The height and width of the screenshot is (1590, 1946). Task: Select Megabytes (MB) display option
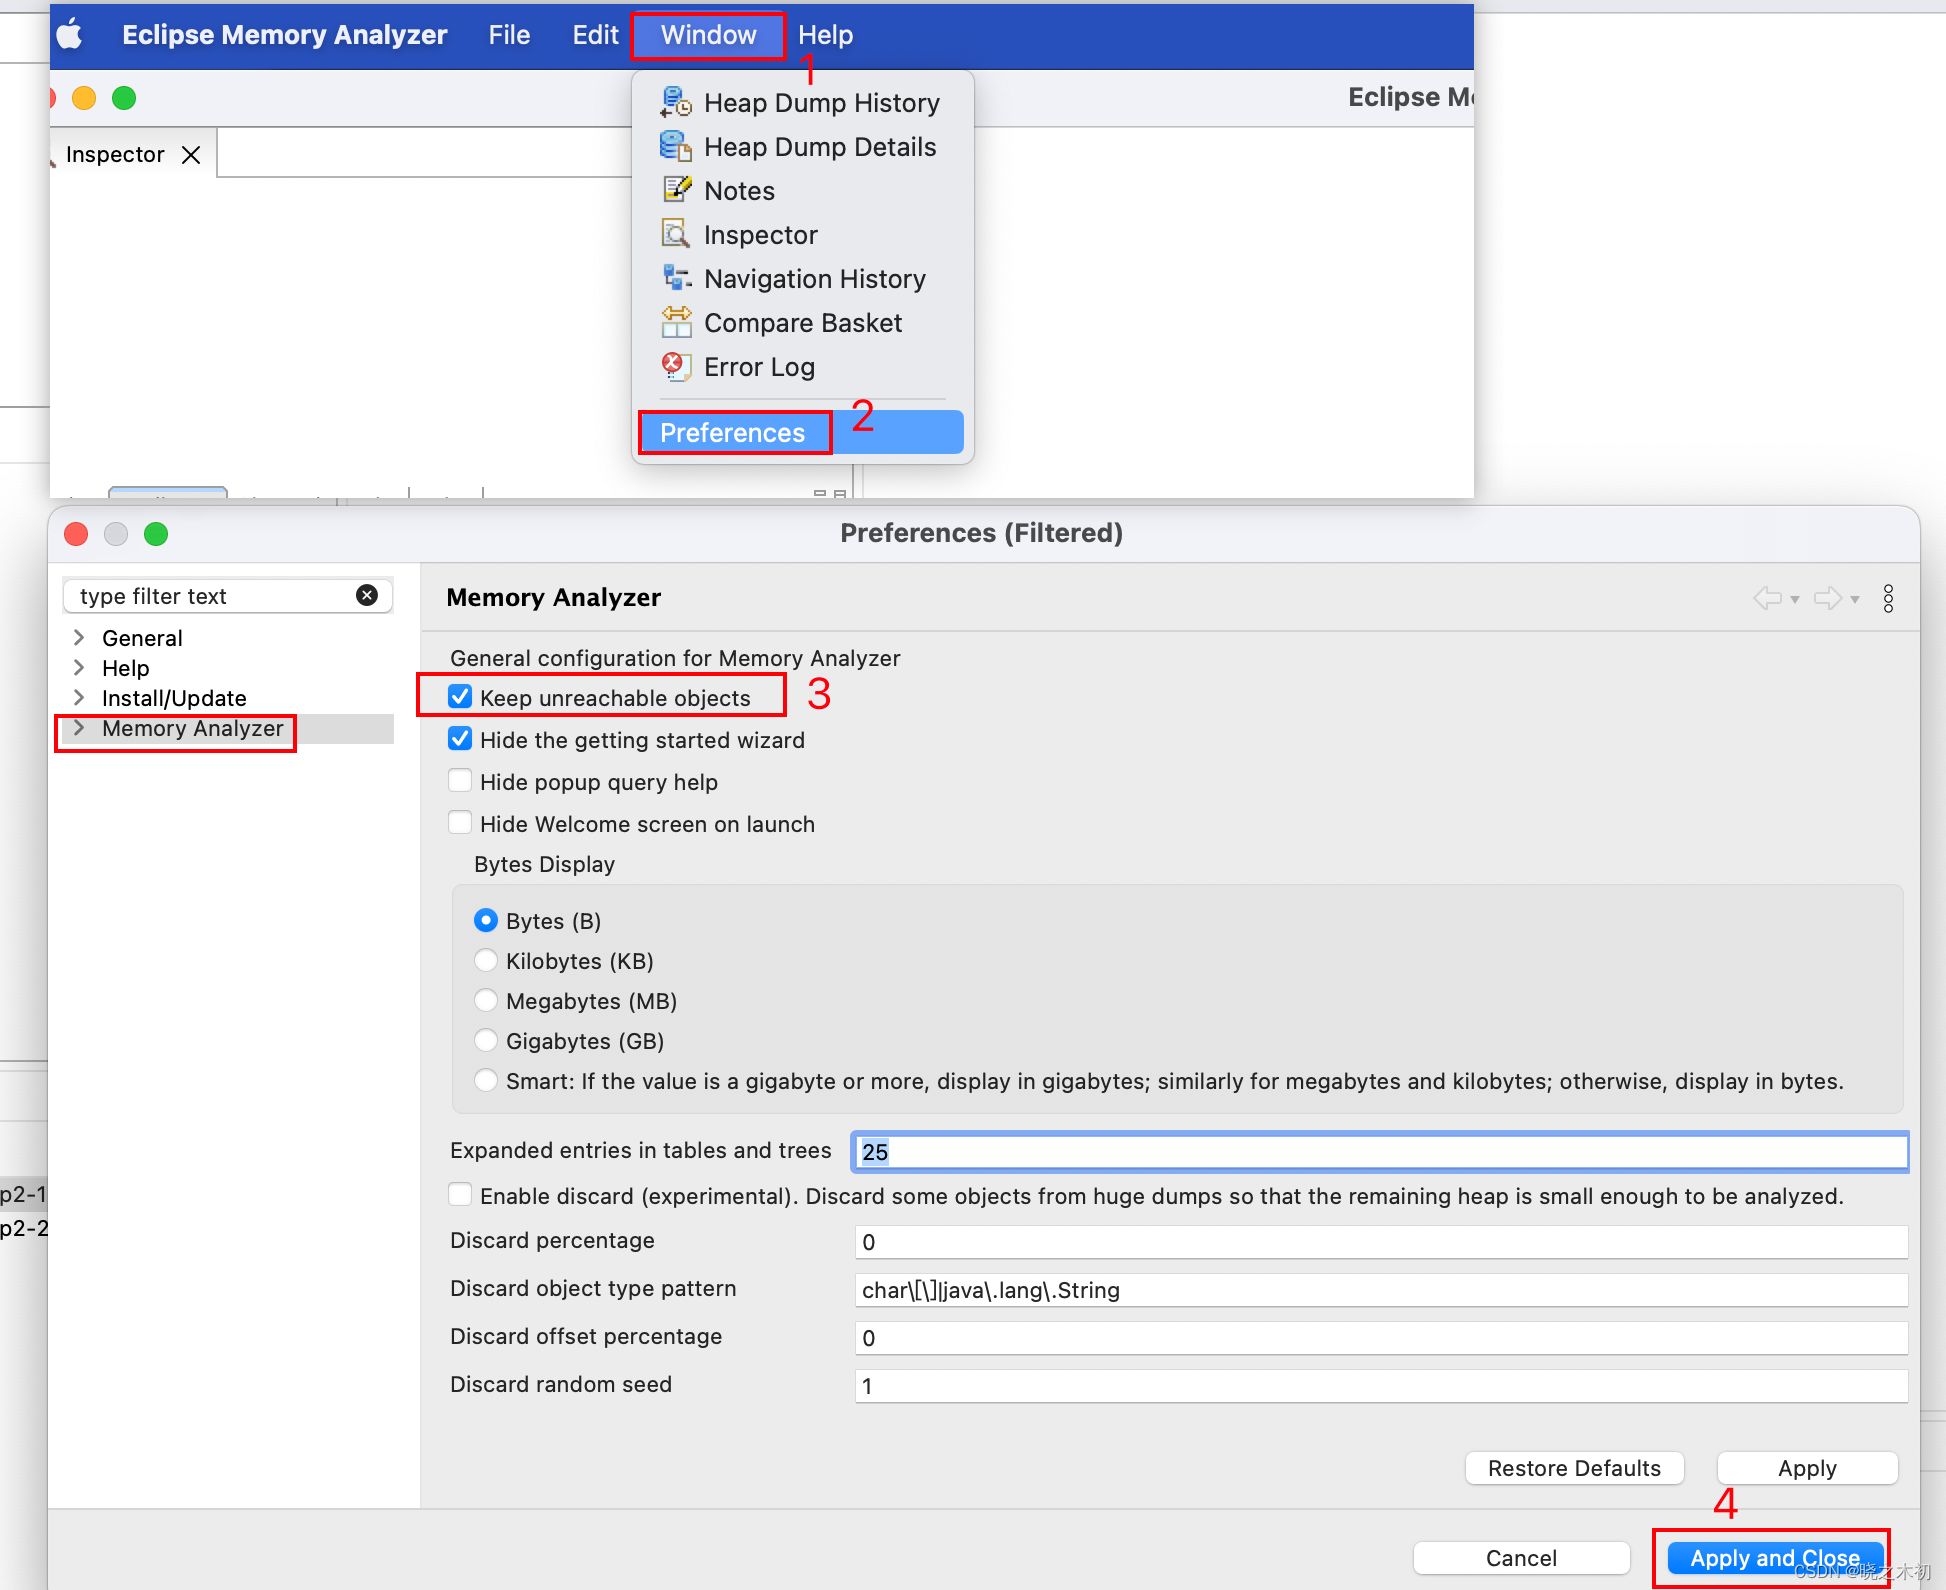486,1000
